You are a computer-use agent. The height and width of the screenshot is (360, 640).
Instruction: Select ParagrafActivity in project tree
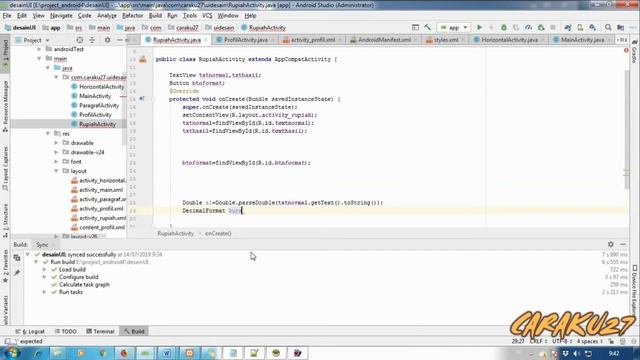coord(99,105)
